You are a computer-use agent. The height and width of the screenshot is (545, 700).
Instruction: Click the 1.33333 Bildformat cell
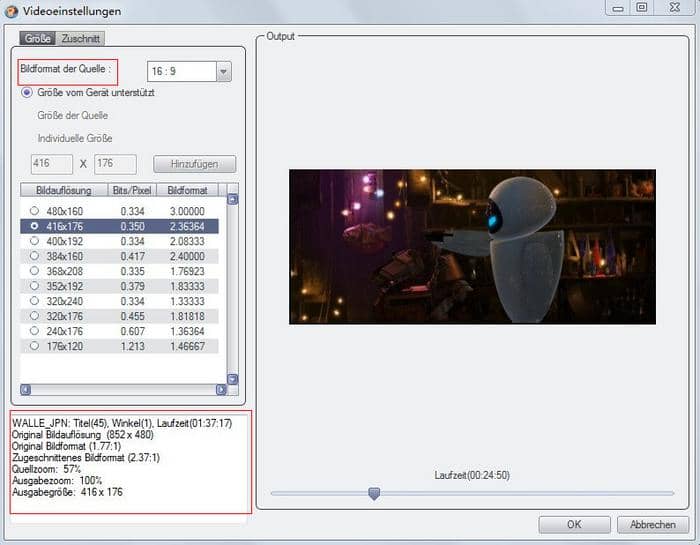click(187, 301)
